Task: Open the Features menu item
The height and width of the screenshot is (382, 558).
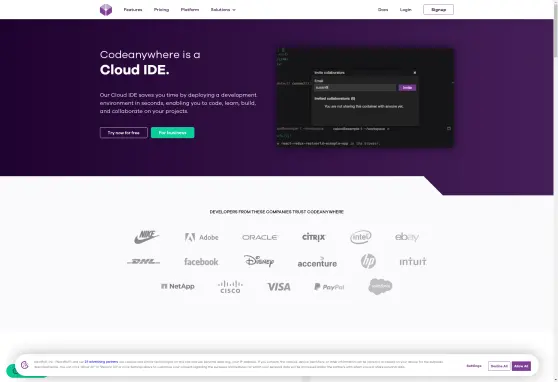Action: (x=133, y=10)
